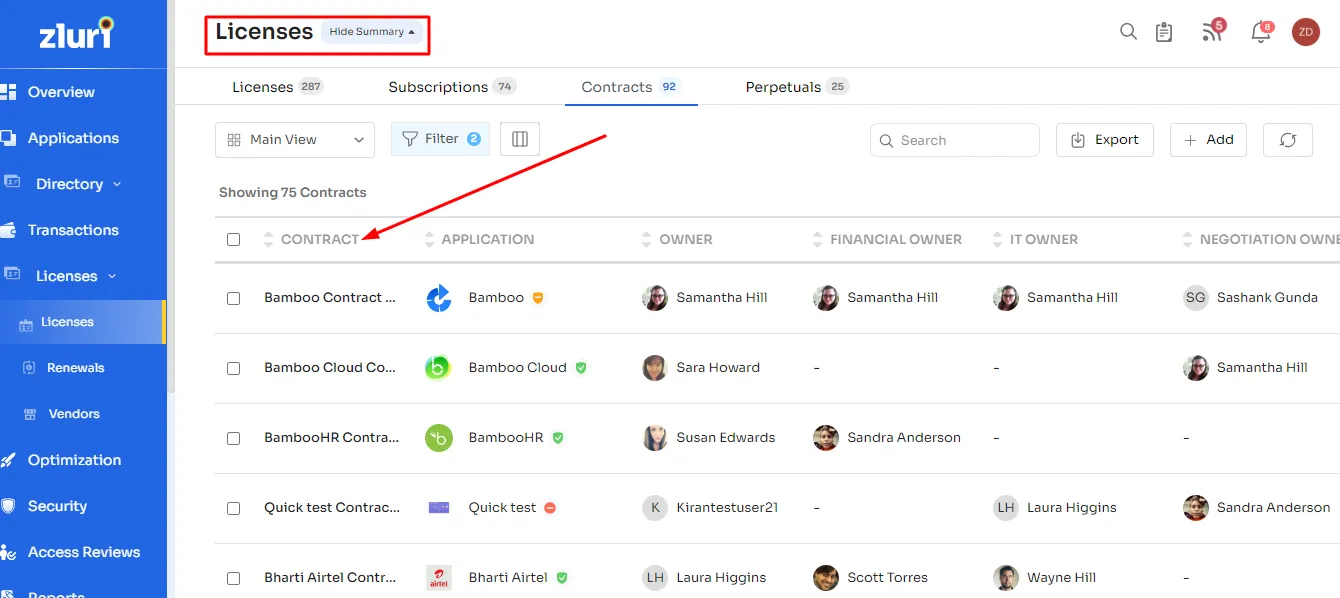1340x598 pixels.
Task: Click the Overview sidebar icon
Action: click(x=8, y=92)
